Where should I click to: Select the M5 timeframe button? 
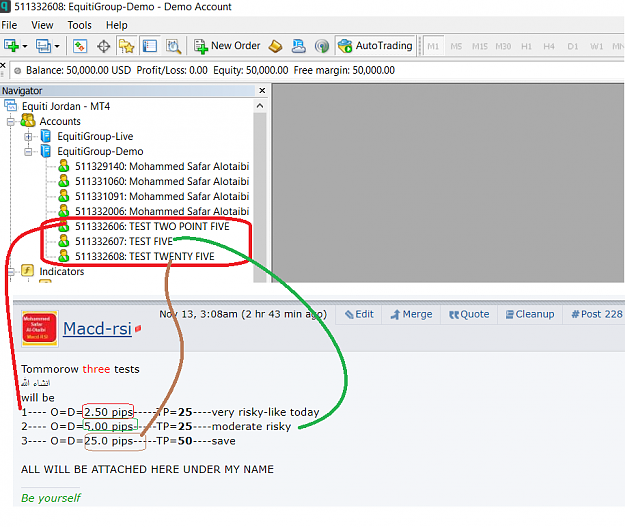(456, 46)
